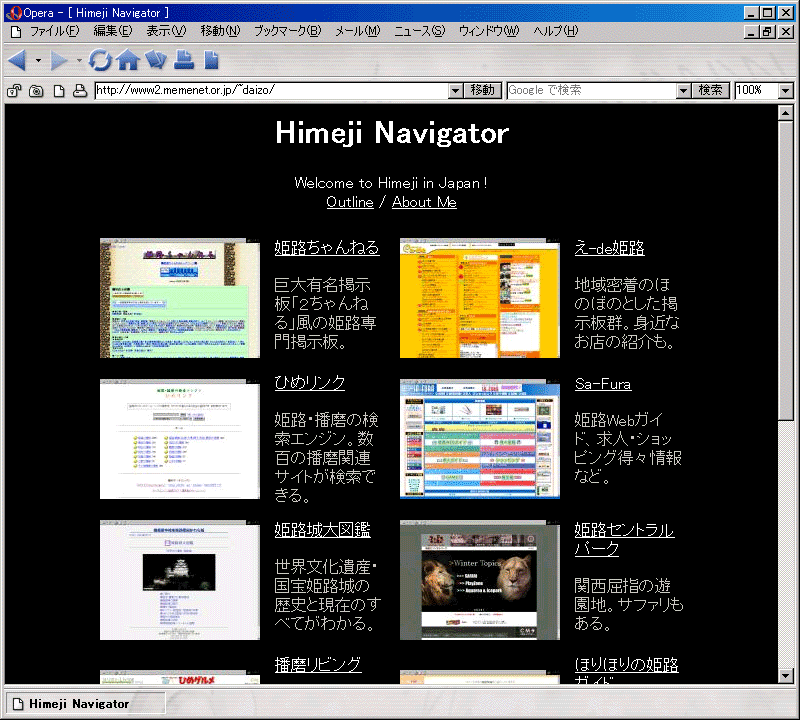The image size is (800, 720).
Task: Click the padlock icon beside the address bar
Action: click(14, 91)
